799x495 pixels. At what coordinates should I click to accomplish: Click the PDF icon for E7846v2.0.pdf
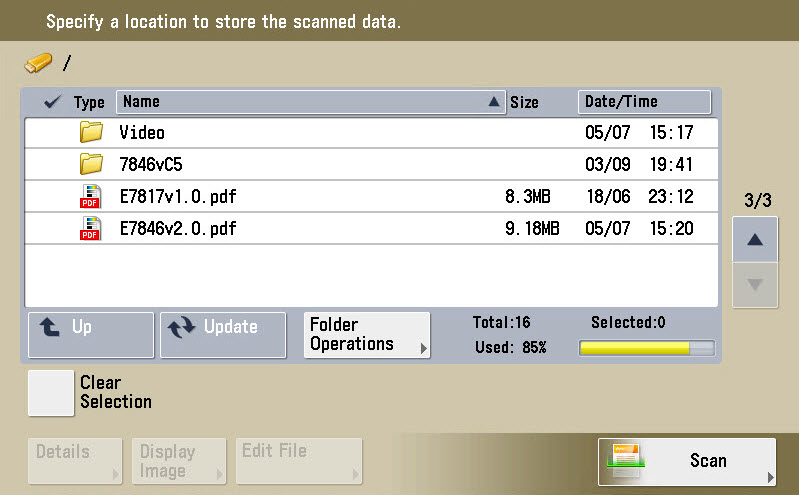91,229
